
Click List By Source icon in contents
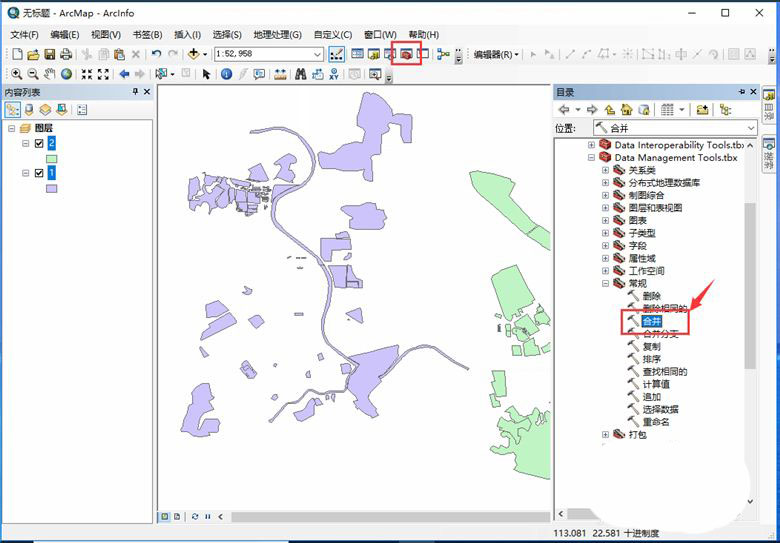[29, 109]
